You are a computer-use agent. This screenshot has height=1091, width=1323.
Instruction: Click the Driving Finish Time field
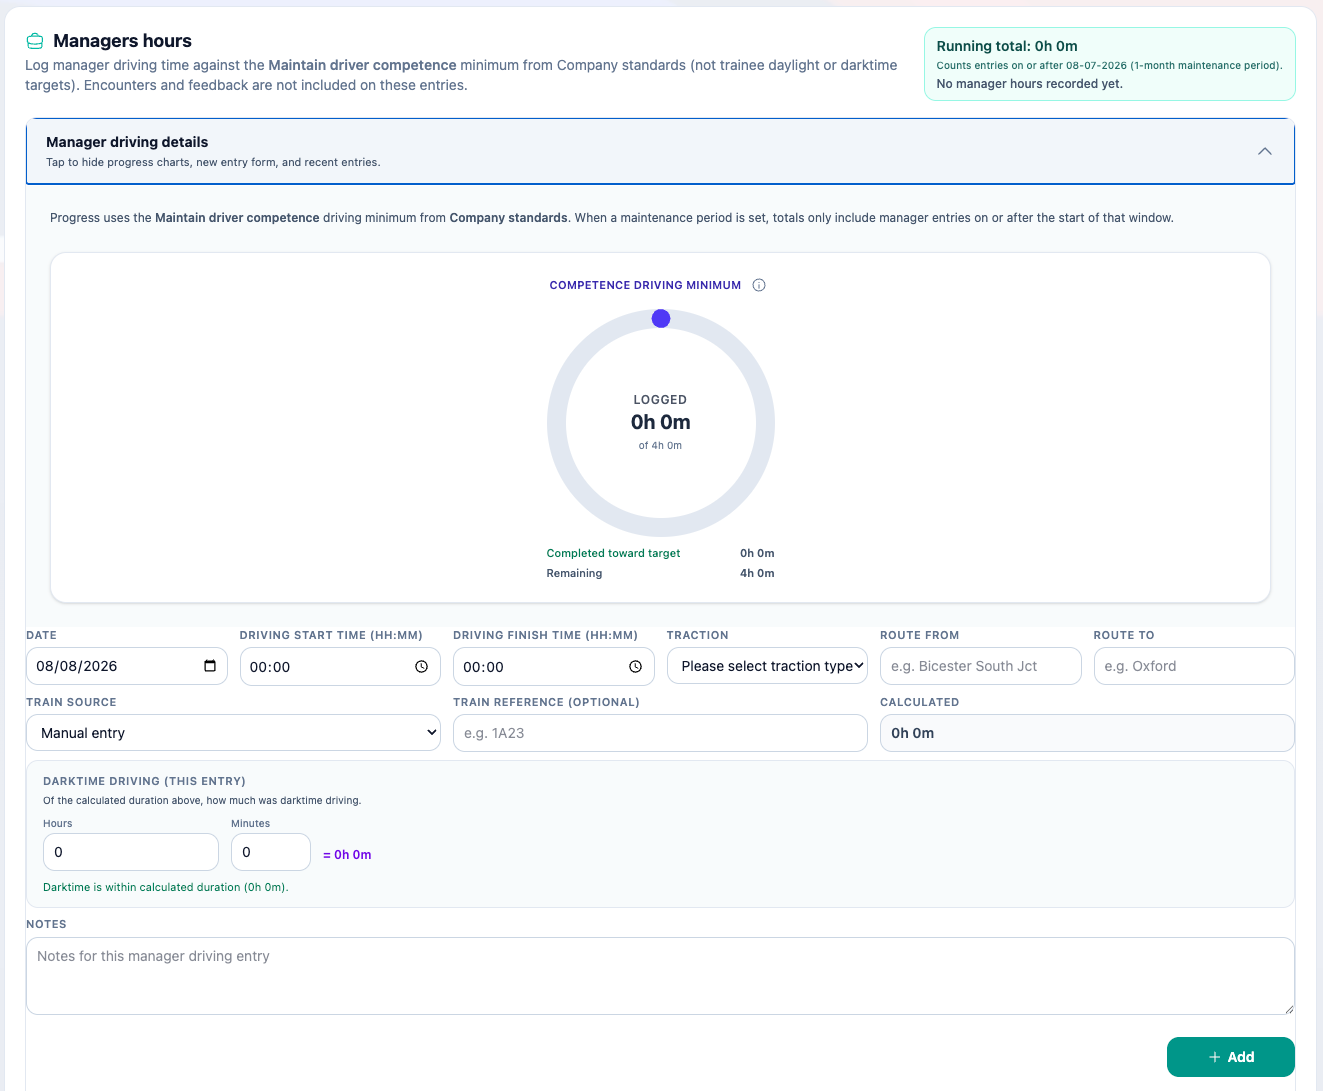pos(554,667)
